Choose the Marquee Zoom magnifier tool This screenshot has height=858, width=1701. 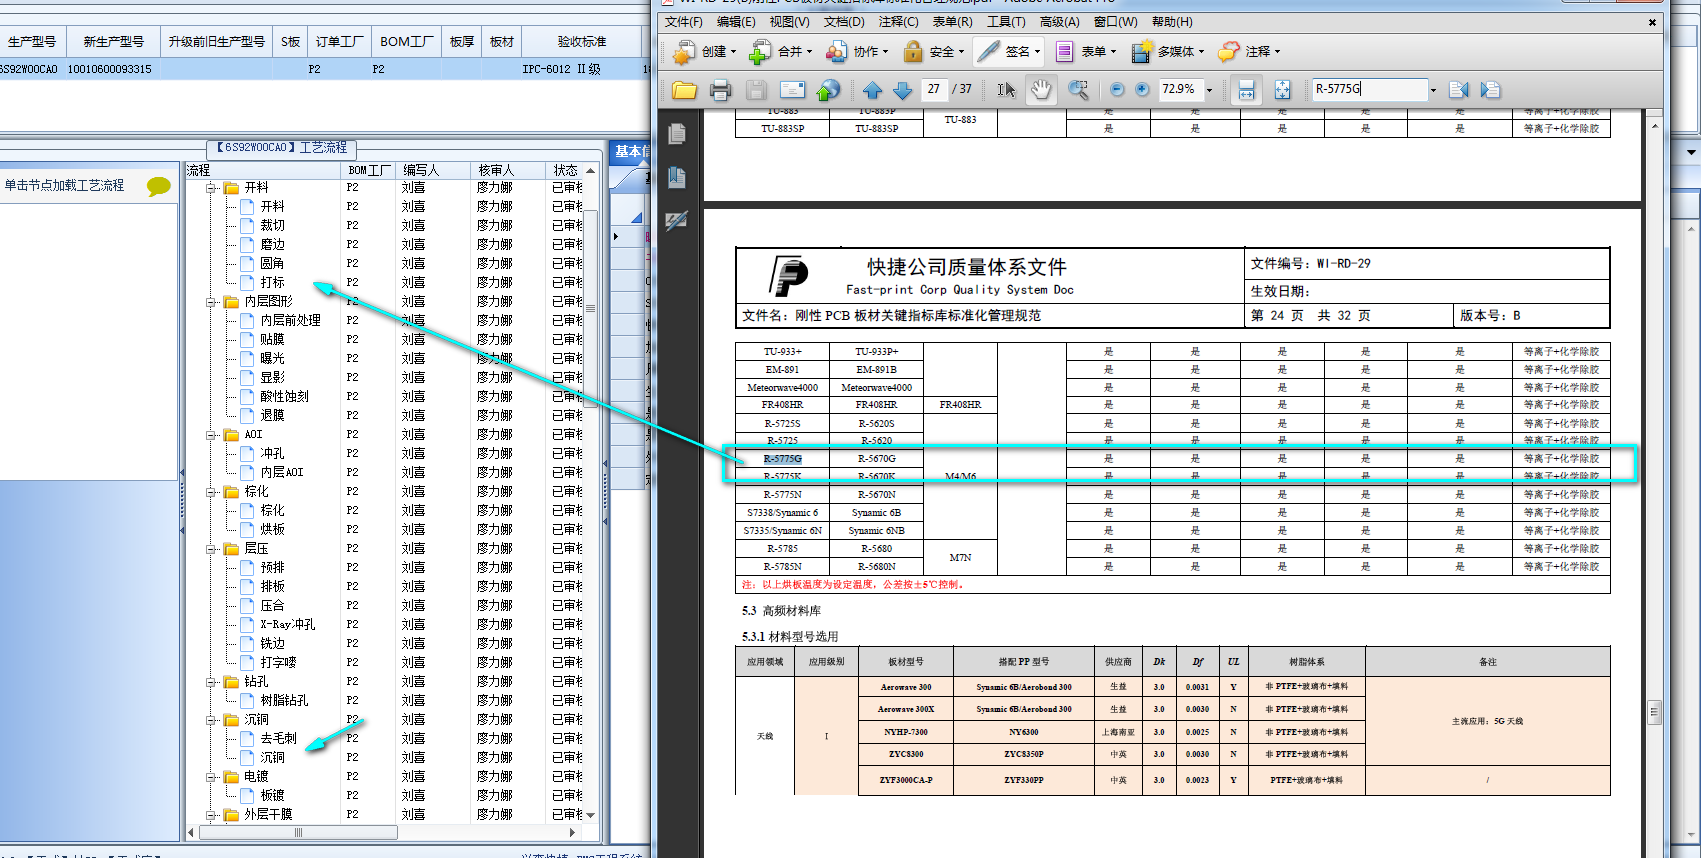pyautogui.click(x=1078, y=90)
